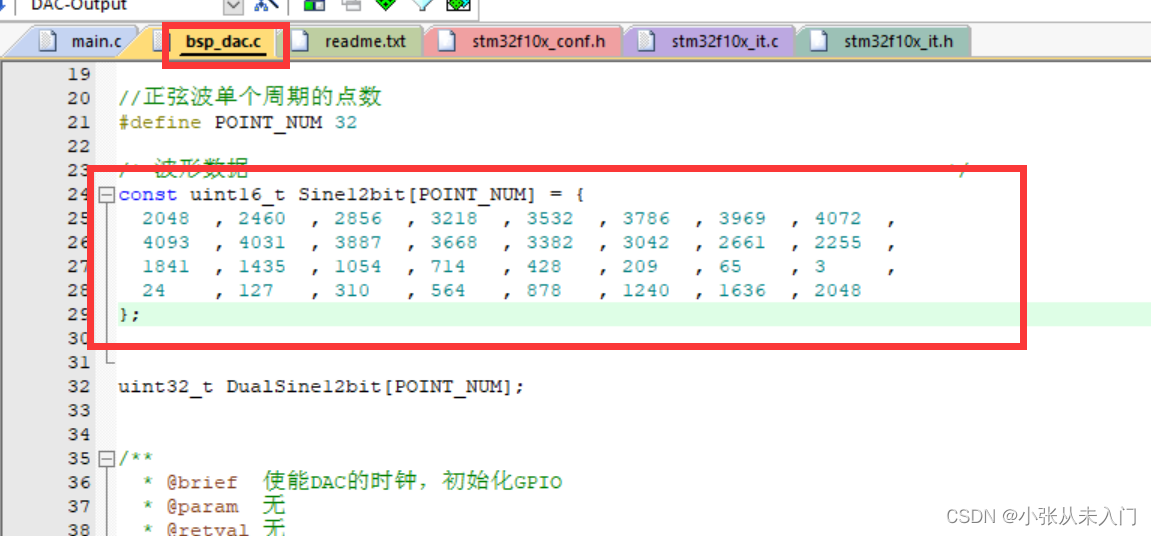Collapse the Sine12bit array fold at line 24

(x=106, y=195)
